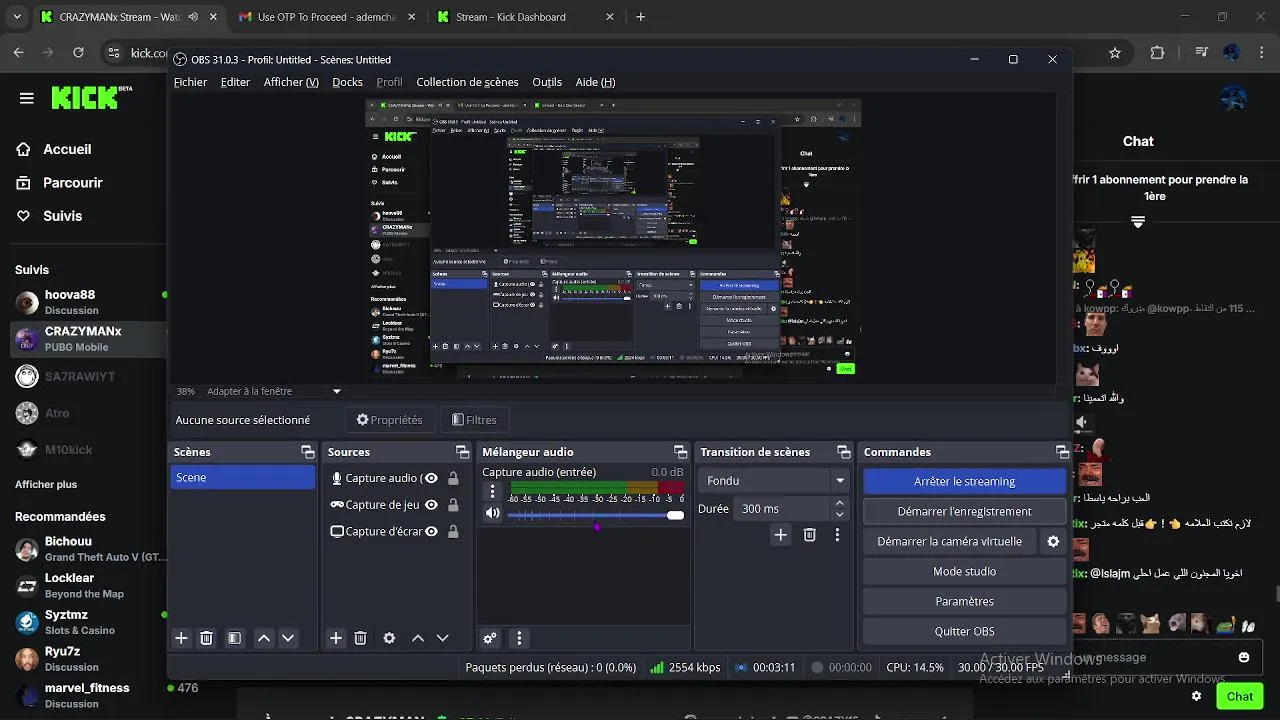Image resolution: width=1280 pixels, height=720 pixels.
Task: Add a scene transition with plus icon
Action: tap(781, 535)
